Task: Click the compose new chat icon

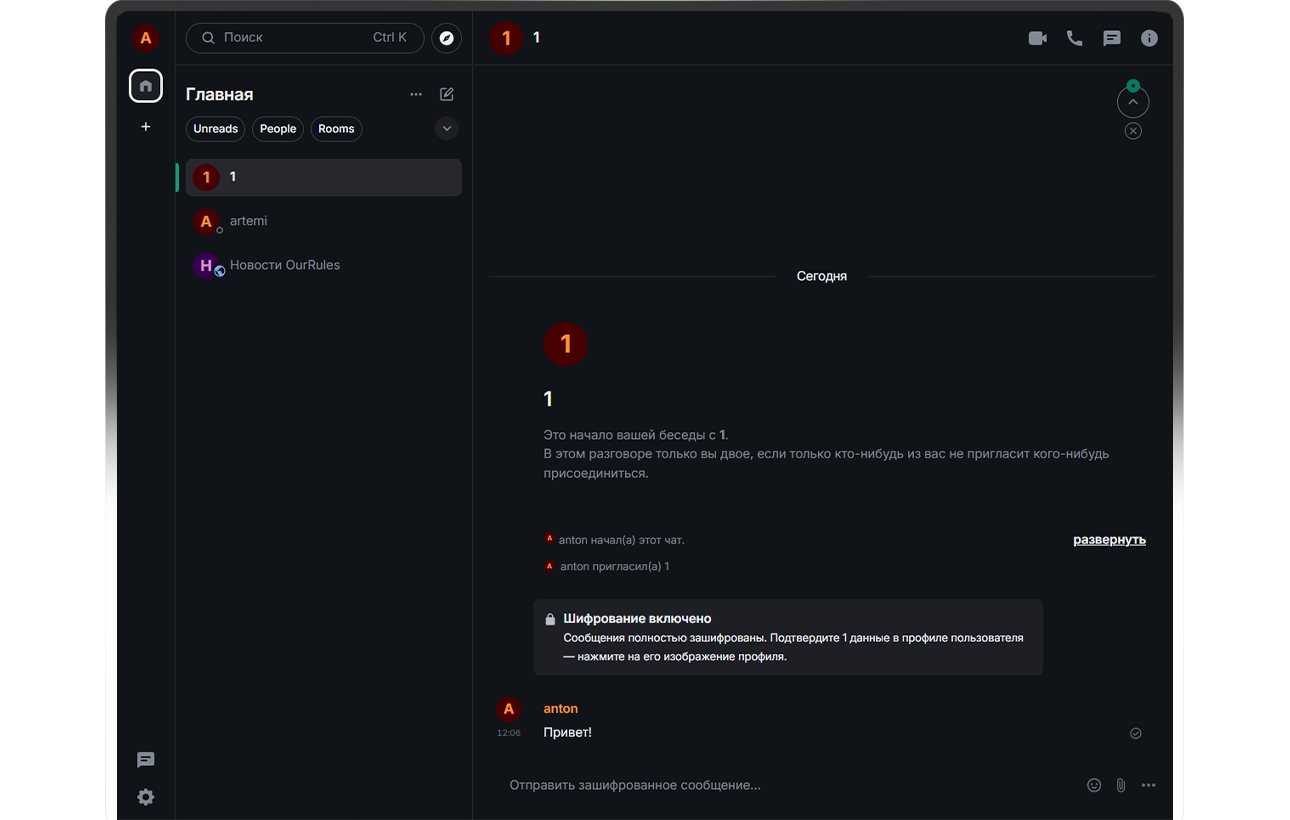Action: point(447,94)
